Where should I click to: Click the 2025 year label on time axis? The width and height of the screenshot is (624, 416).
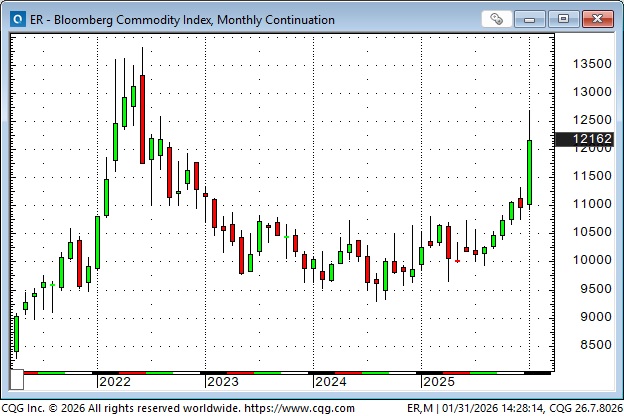click(x=438, y=382)
